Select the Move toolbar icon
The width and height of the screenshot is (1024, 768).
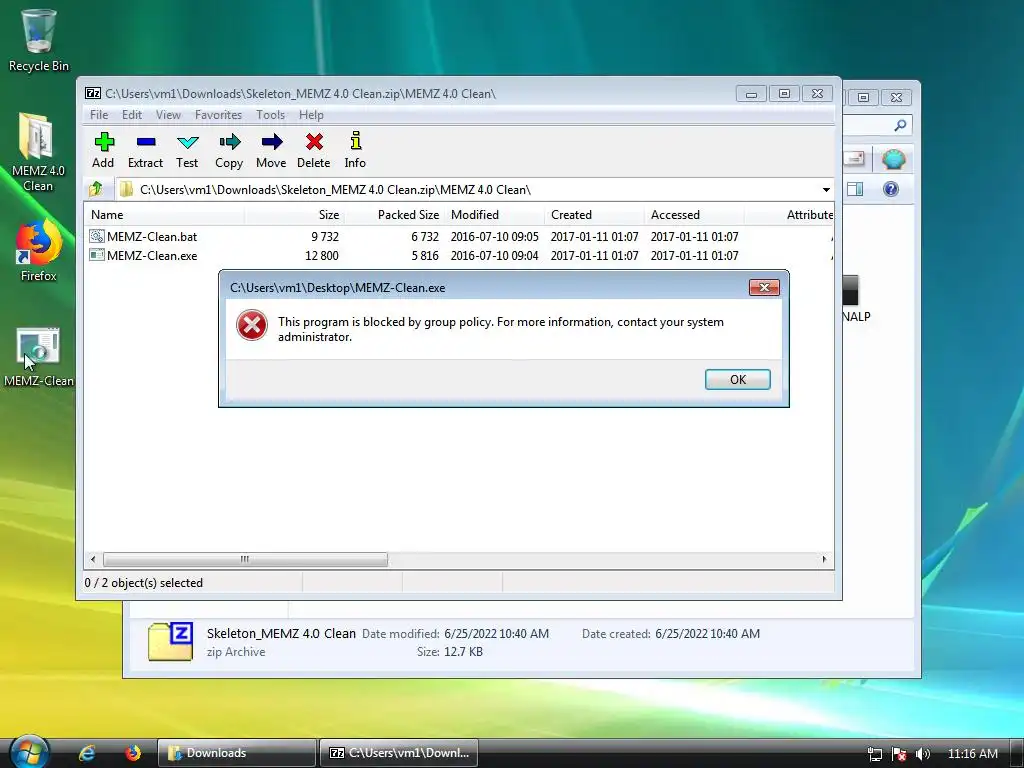click(271, 150)
